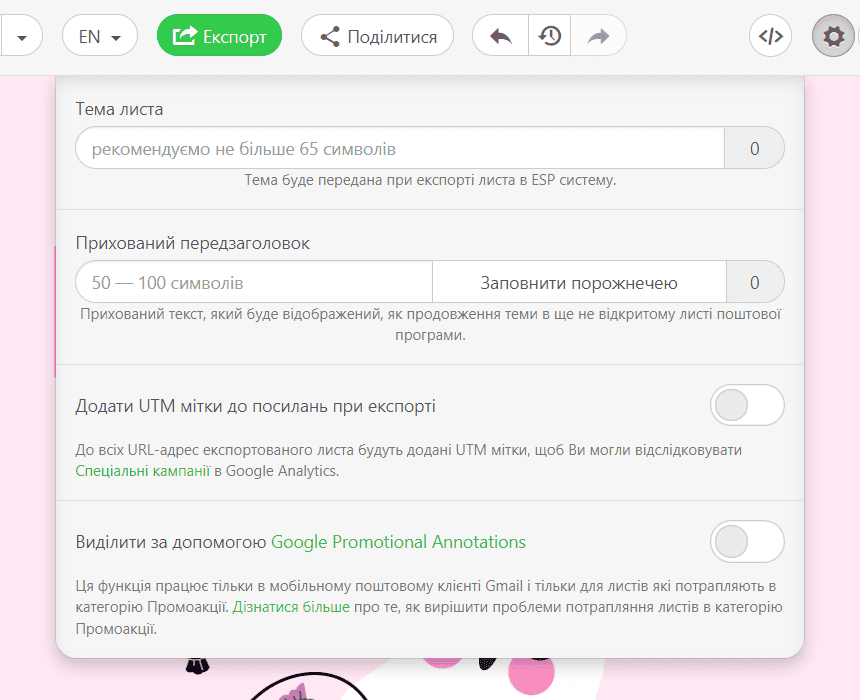
Task: Enable the UTM мітки toggle
Action: coord(746,406)
